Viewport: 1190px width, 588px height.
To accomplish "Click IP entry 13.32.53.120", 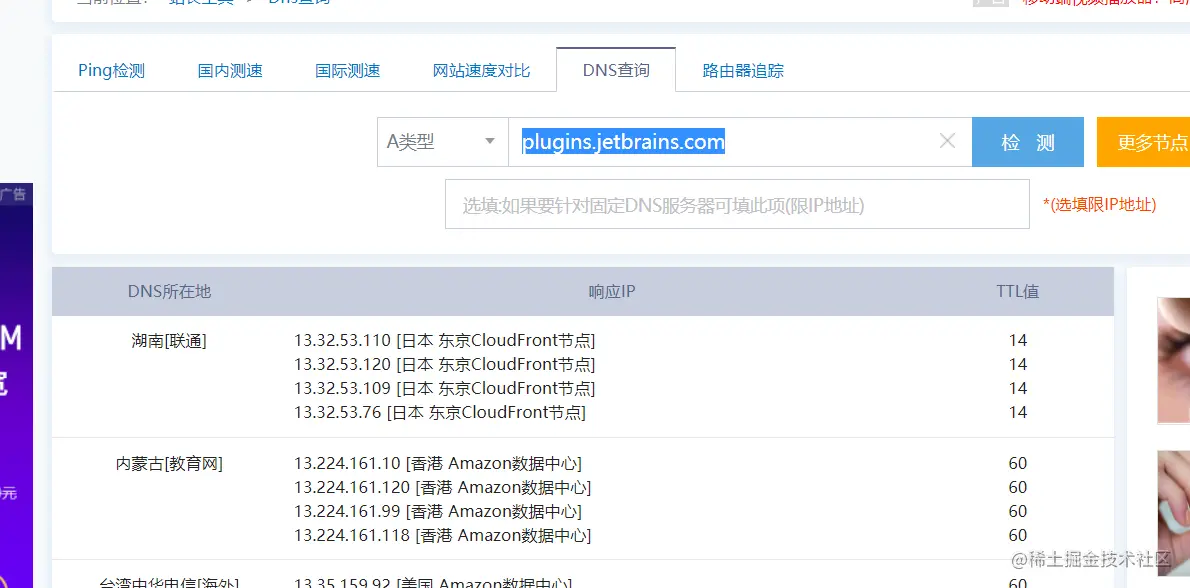I will pyautogui.click(x=445, y=365).
